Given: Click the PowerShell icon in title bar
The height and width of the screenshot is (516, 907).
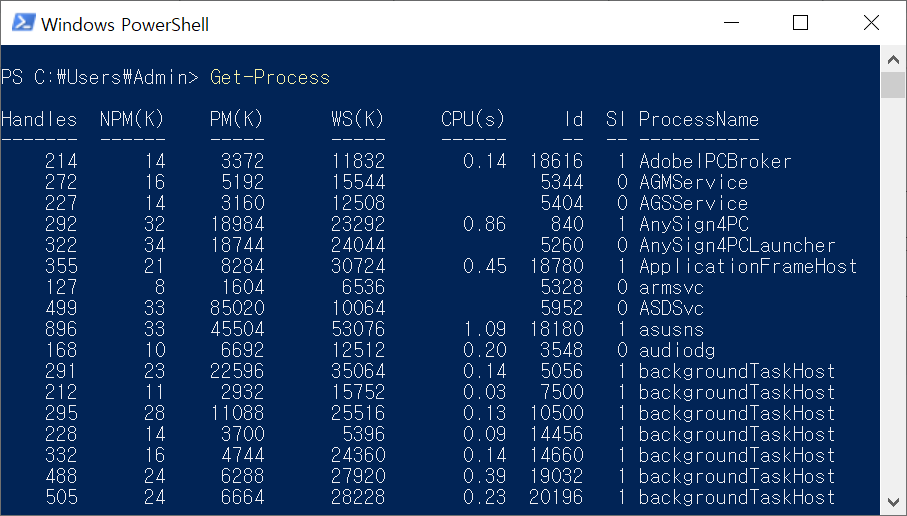Looking at the screenshot, I should pyautogui.click(x=23, y=23).
